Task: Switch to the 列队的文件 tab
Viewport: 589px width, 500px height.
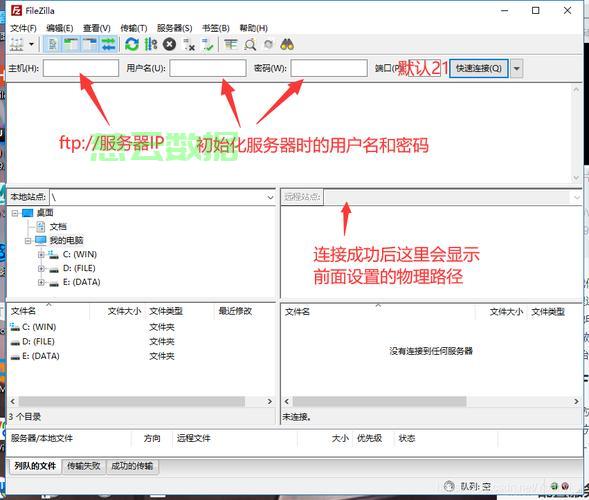Action: [35, 466]
